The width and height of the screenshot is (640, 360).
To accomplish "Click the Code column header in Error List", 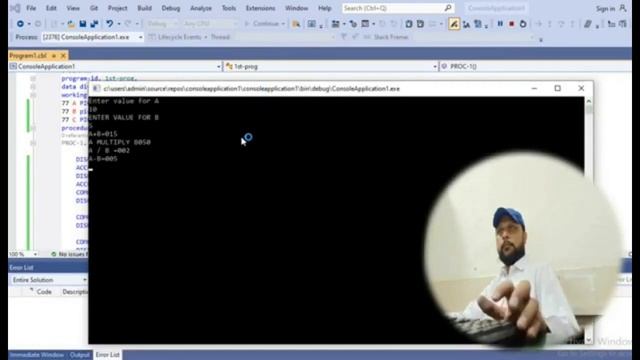I will coord(44,292).
